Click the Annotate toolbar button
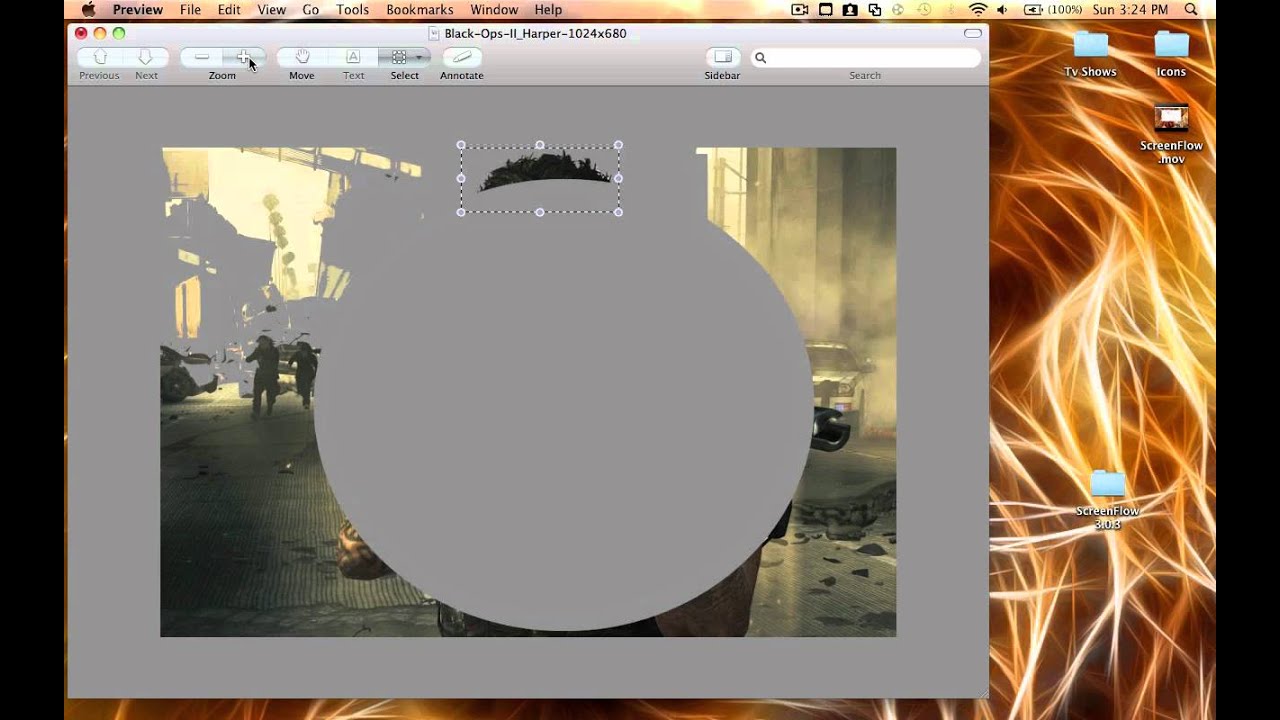Viewport: 1280px width, 720px height. coord(462,57)
